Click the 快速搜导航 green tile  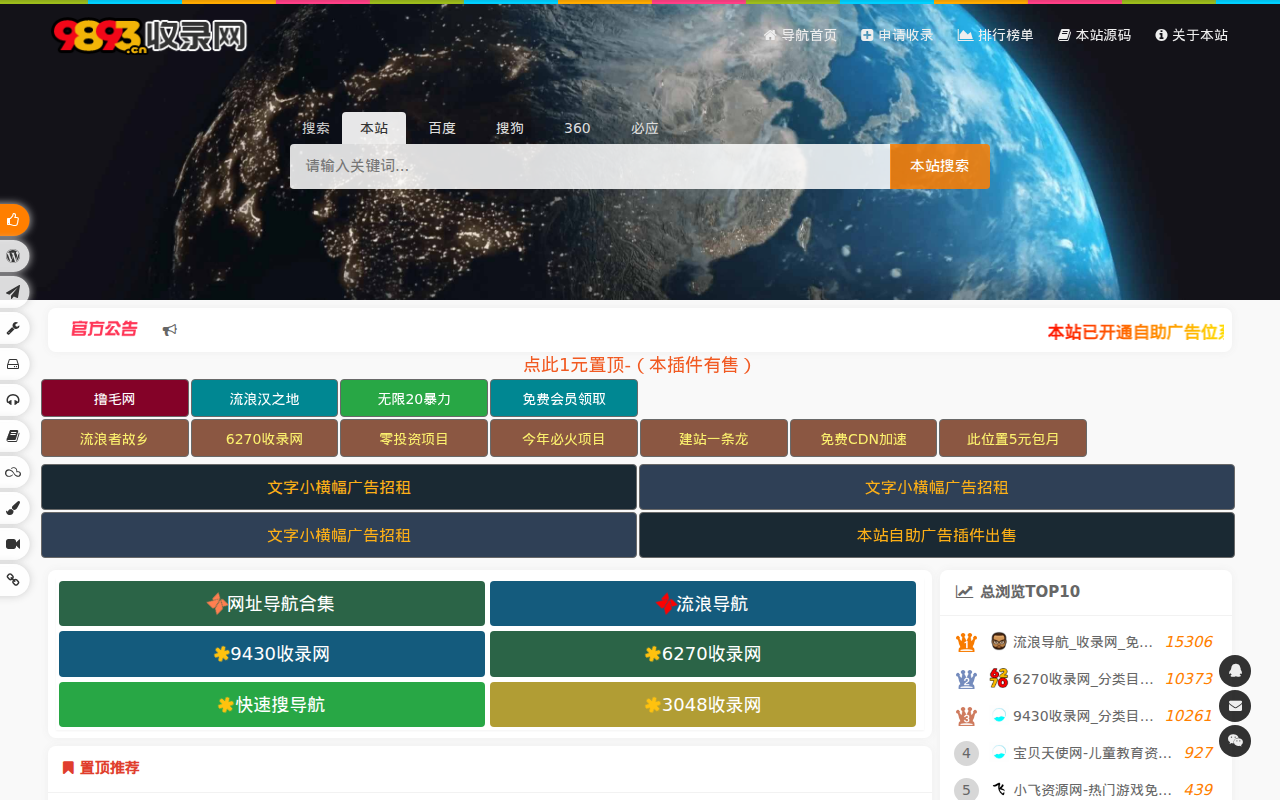pyautogui.click(x=272, y=705)
